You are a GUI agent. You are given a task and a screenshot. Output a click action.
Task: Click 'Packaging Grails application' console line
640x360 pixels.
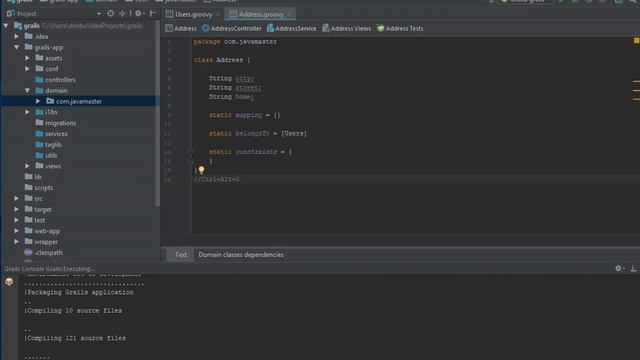[x=78, y=292]
